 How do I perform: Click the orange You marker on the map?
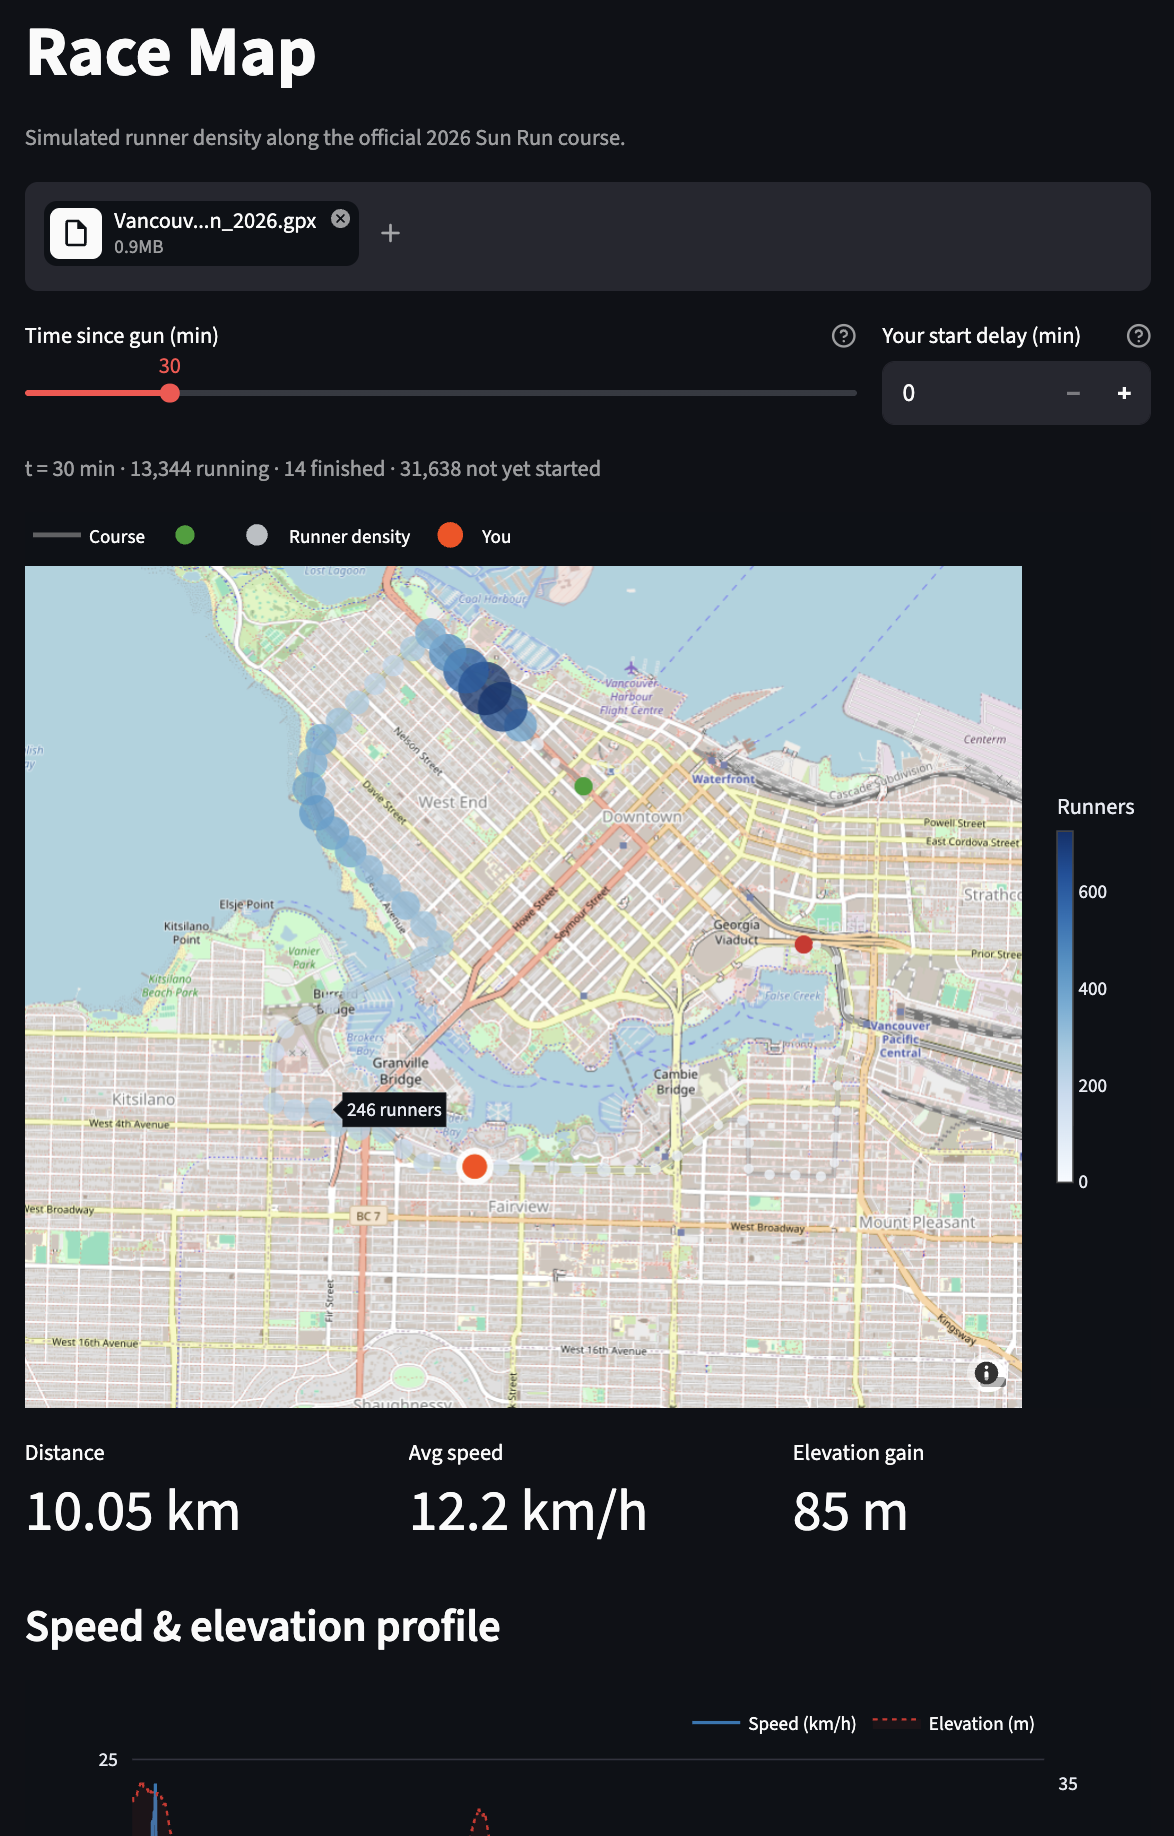475,1166
